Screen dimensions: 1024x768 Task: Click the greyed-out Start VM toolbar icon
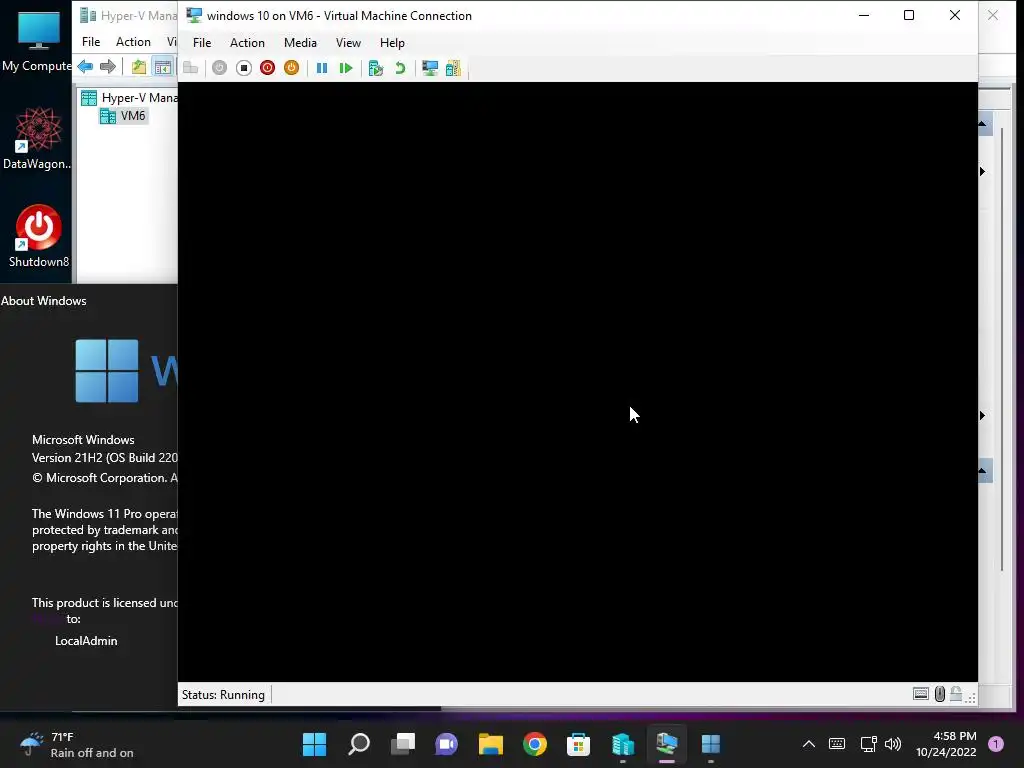coord(219,68)
